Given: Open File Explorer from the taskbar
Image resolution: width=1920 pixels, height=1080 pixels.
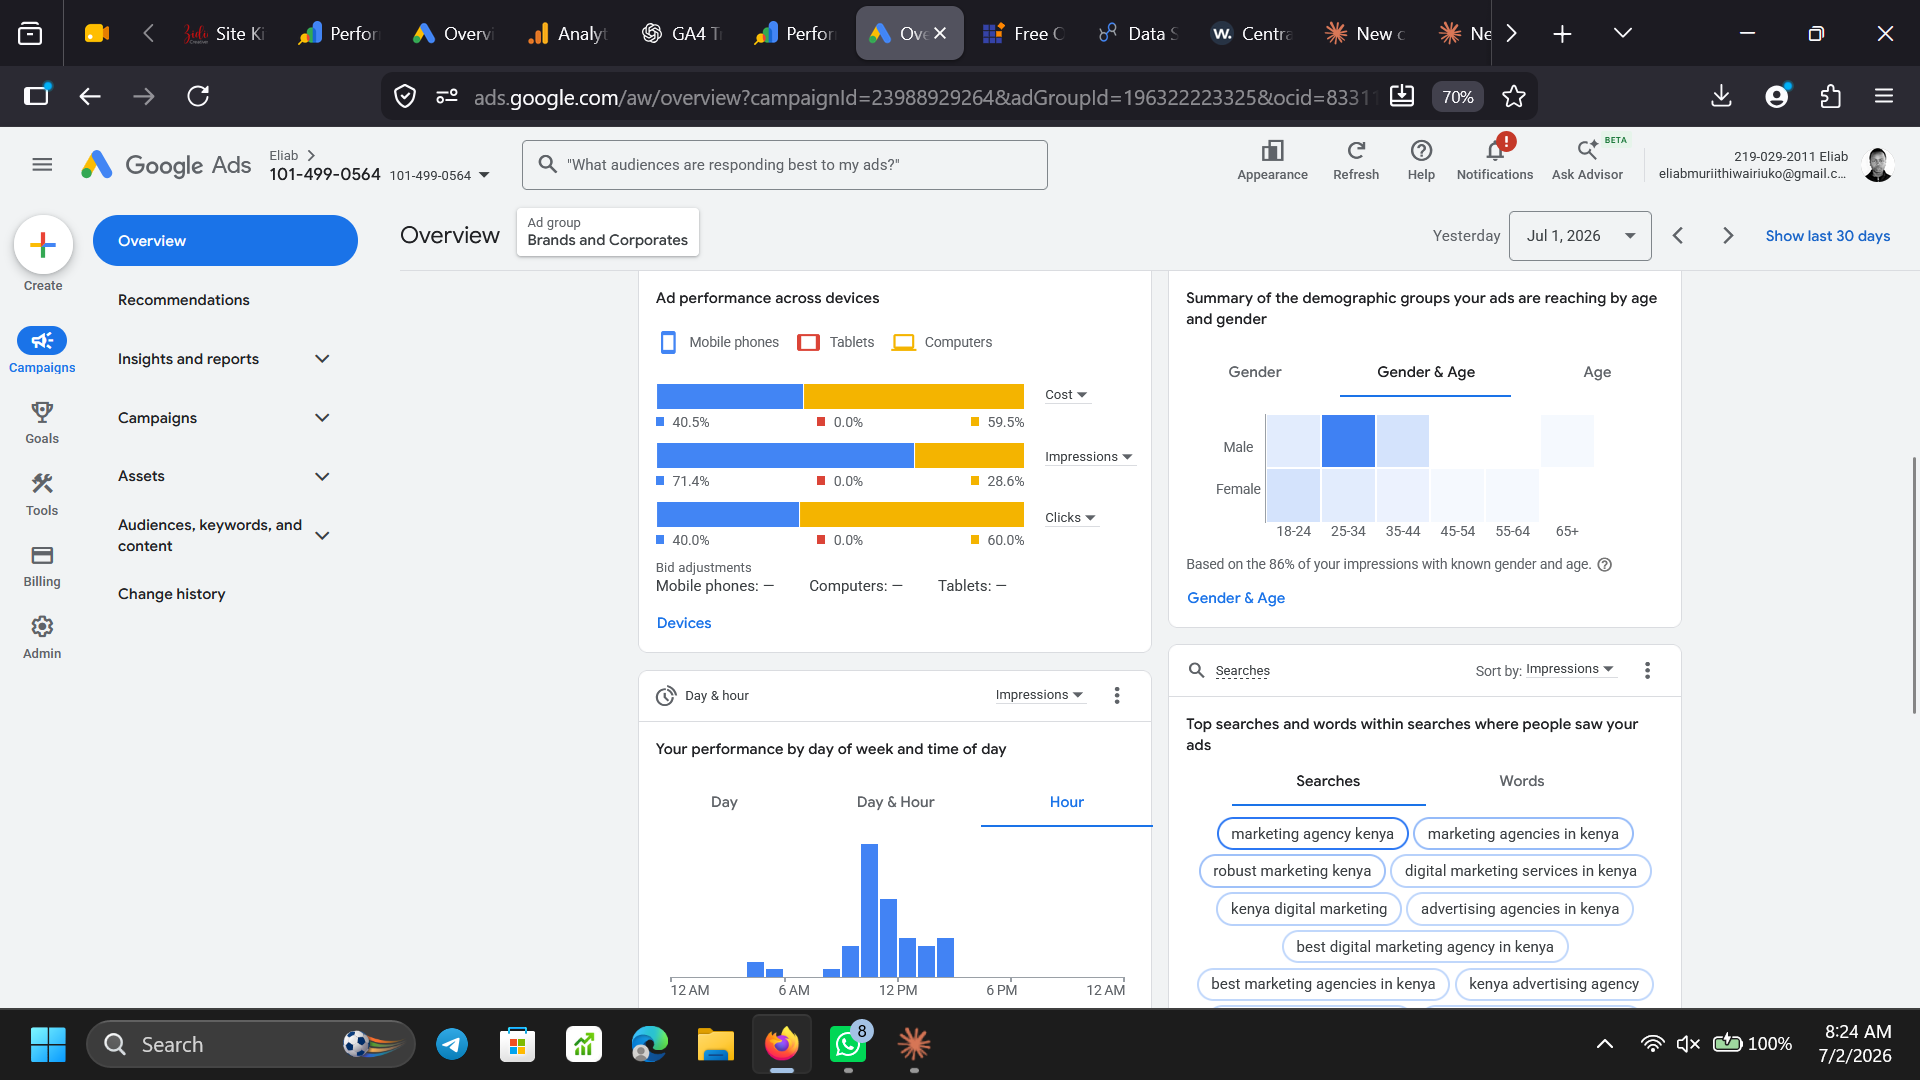Looking at the screenshot, I should point(716,1044).
